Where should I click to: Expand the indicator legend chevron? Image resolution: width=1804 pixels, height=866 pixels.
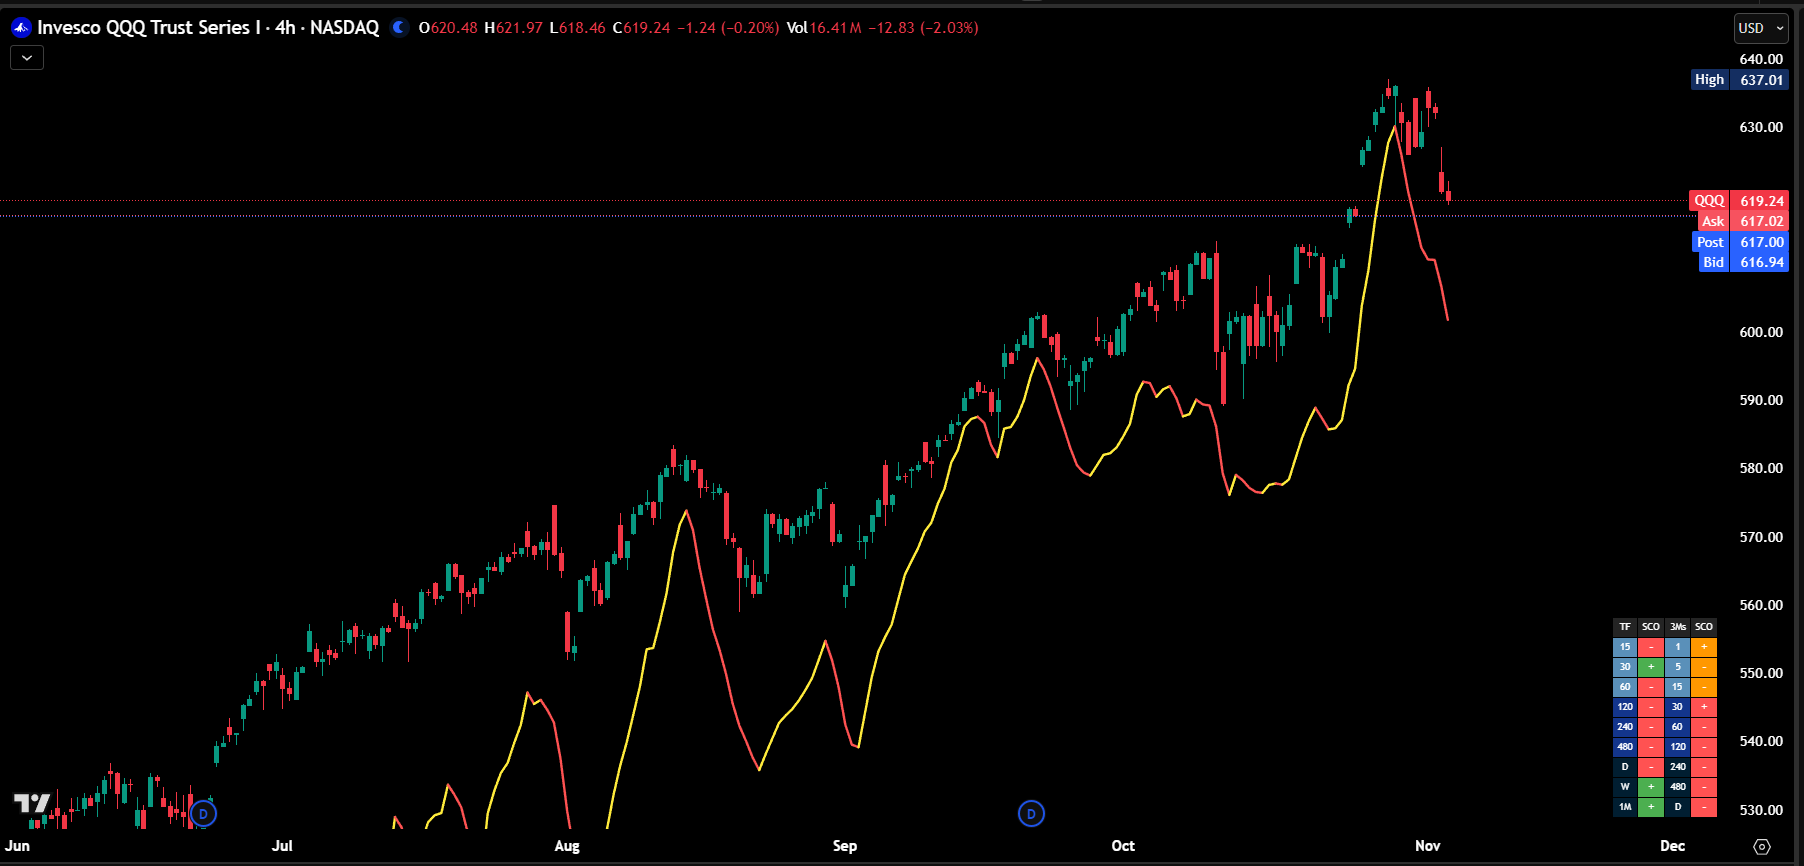27,58
